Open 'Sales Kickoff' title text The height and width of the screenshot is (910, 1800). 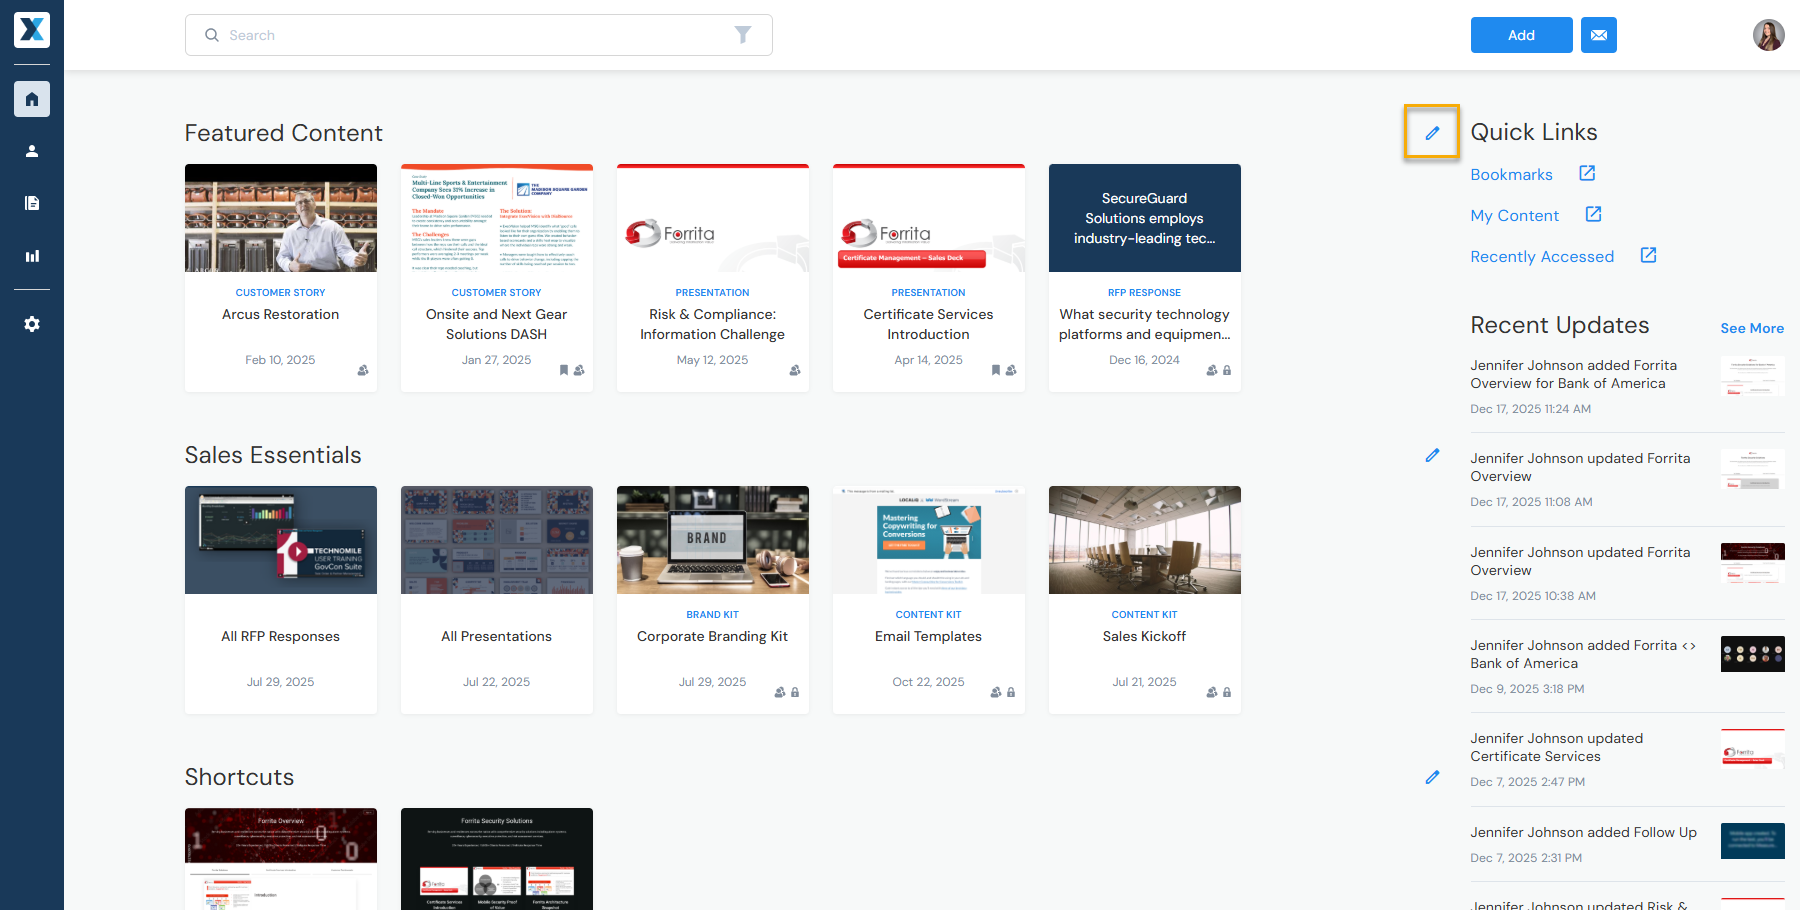pos(1145,636)
